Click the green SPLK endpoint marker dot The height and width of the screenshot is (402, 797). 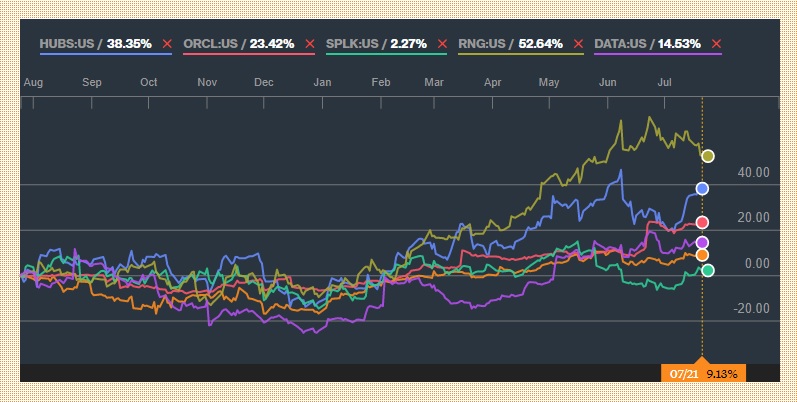coord(708,270)
